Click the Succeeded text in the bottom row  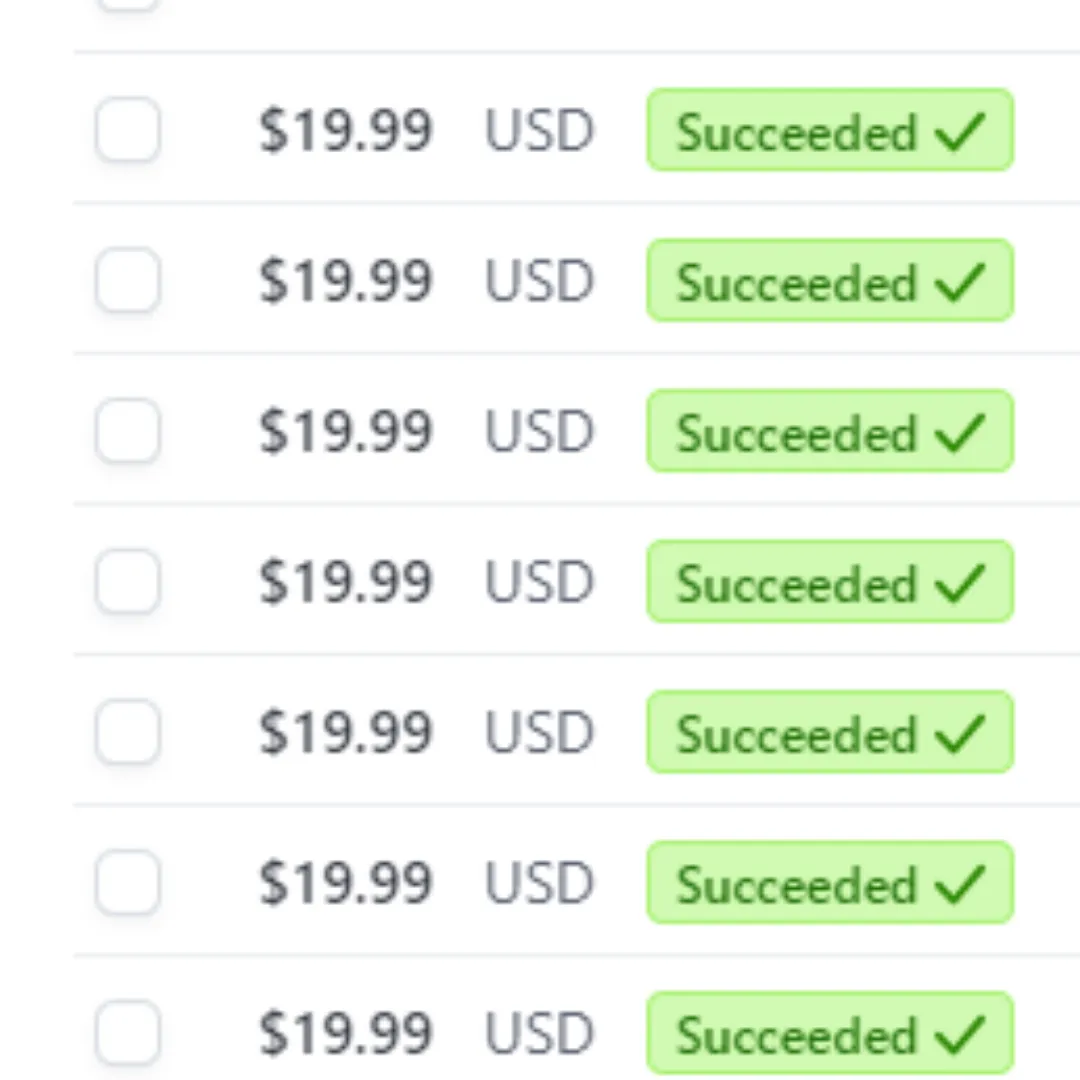pyautogui.click(x=797, y=1035)
